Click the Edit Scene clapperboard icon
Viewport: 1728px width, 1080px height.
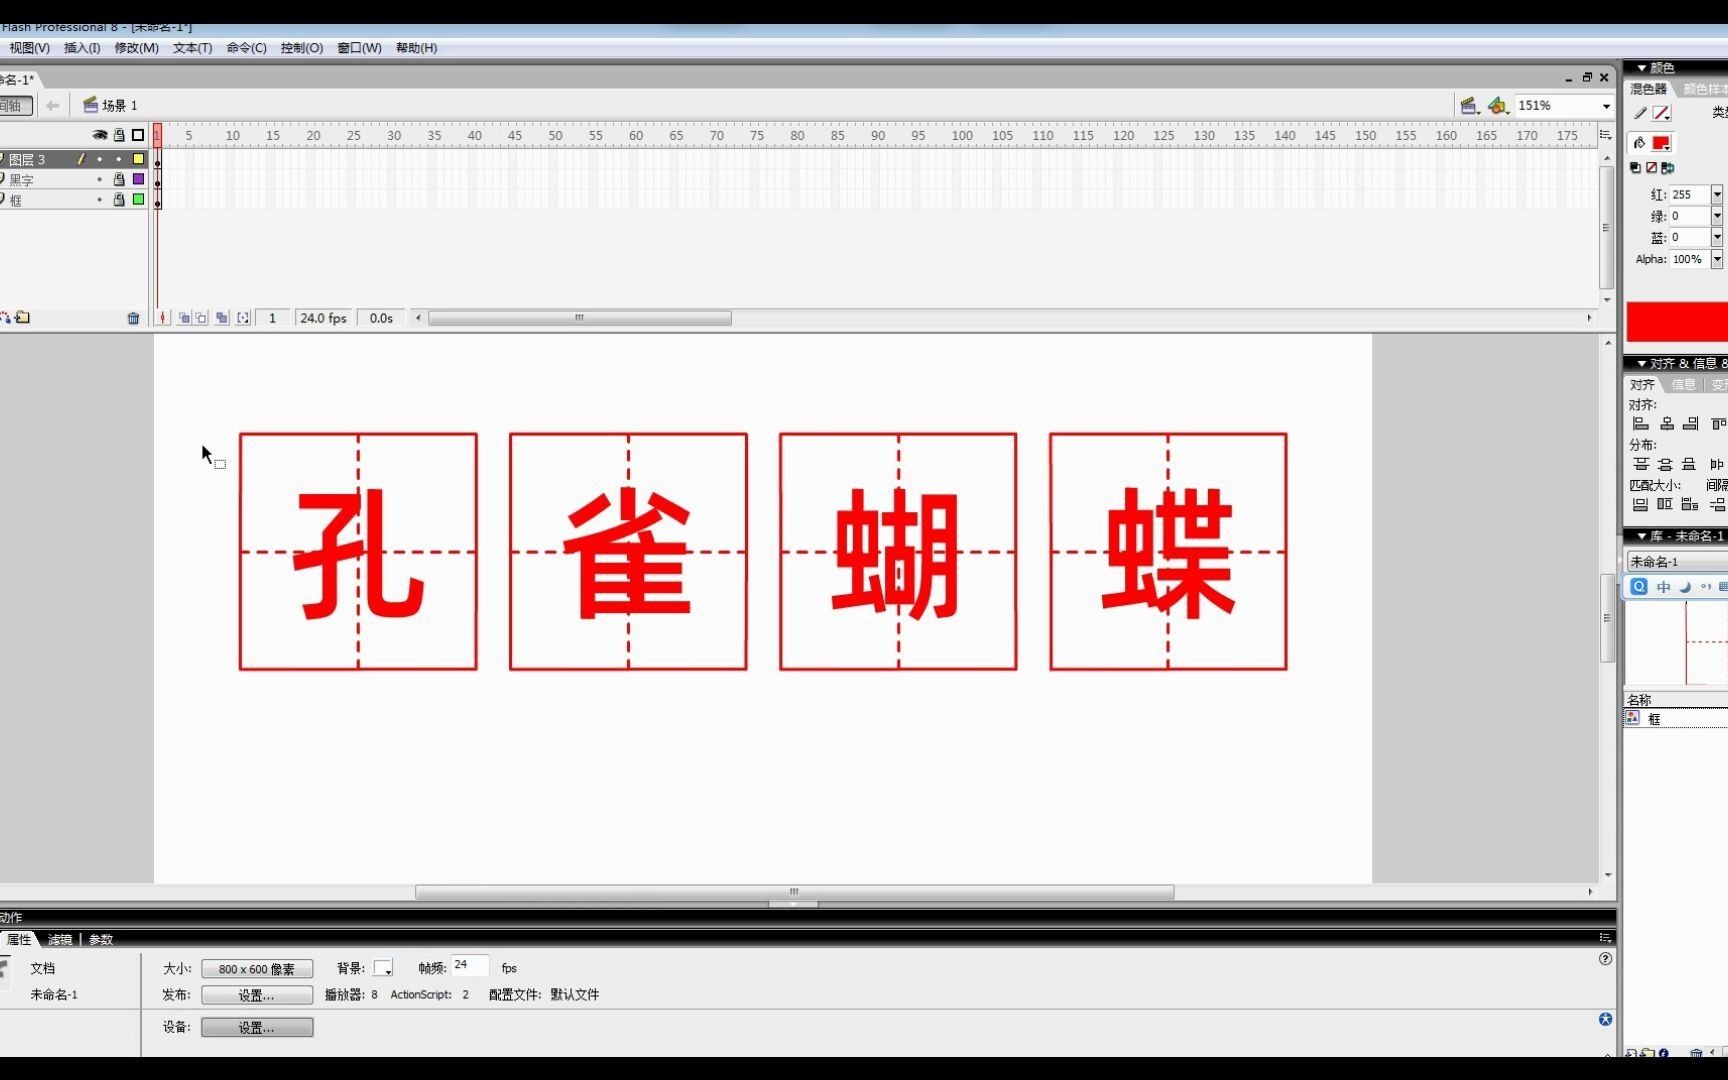tap(1469, 105)
